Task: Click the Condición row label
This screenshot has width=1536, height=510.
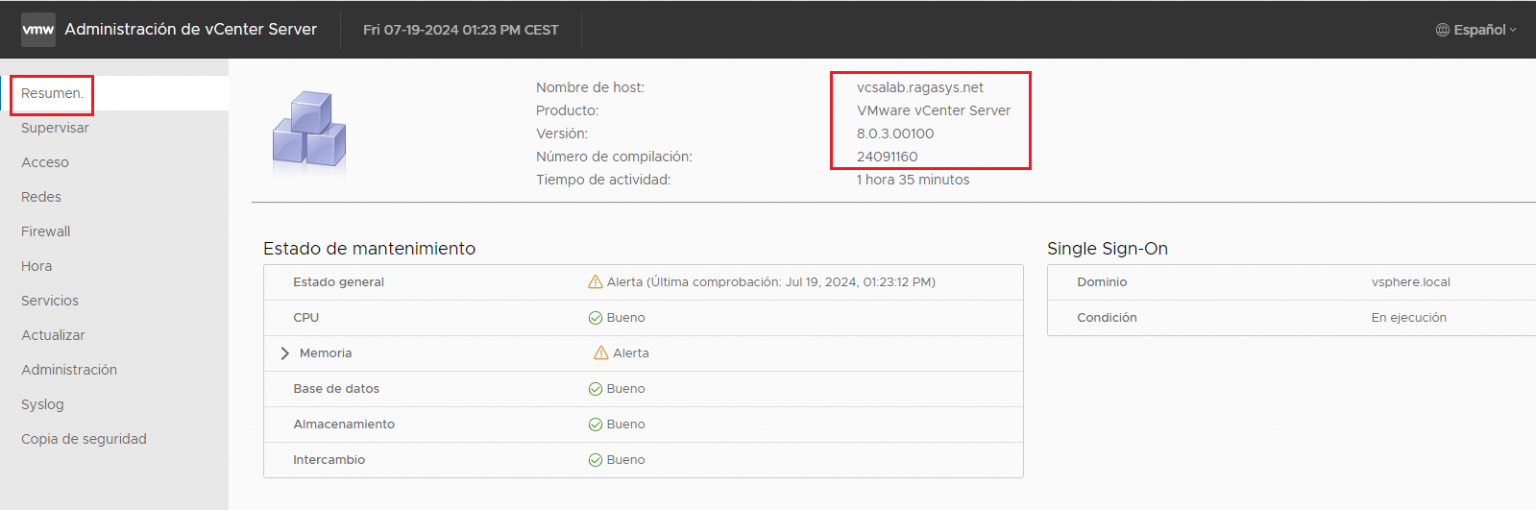Action: pyautogui.click(x=1107, y=317)
